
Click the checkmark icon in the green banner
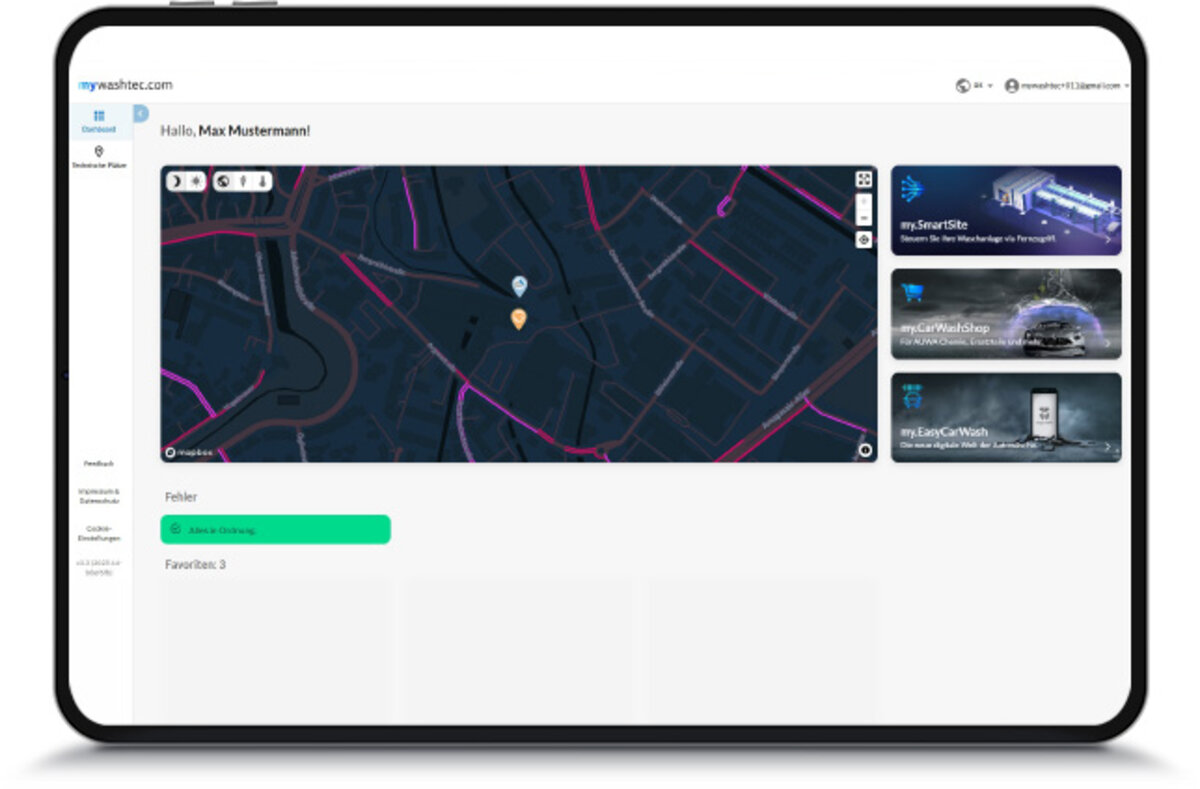coord(175,529)
